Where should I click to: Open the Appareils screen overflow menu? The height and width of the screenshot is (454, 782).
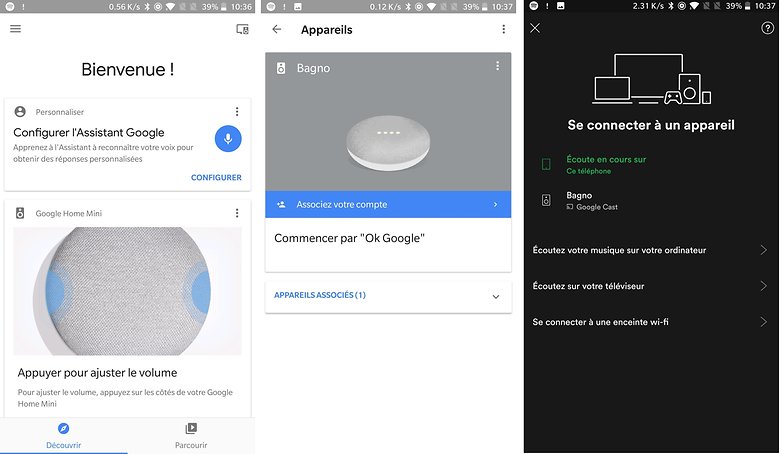pyautogui.click(x=504, y=29)
